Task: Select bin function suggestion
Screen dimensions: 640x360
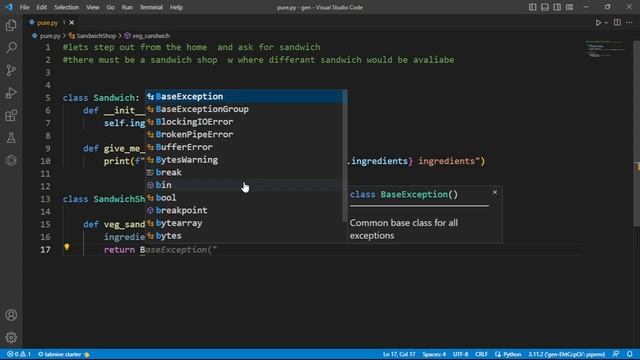Action: click(244, 185)
